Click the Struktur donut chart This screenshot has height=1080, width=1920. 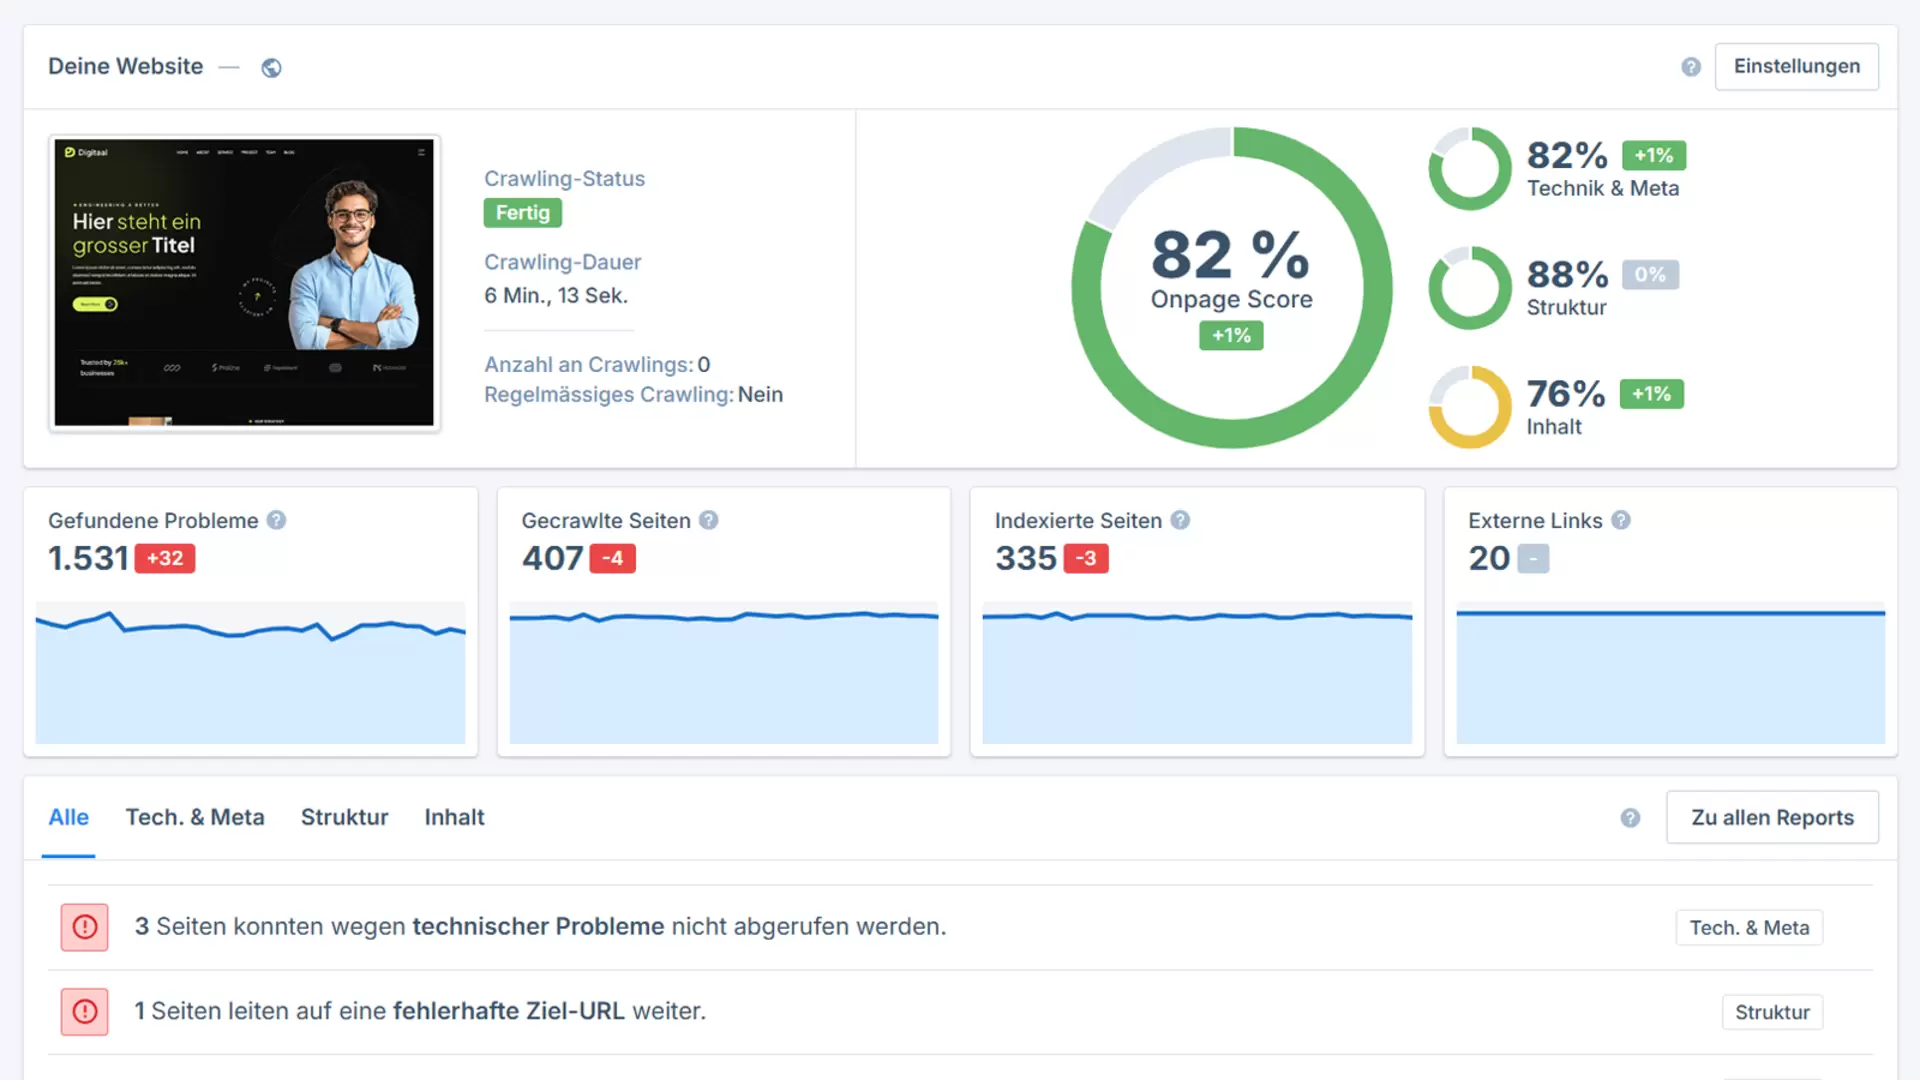[1469, 287]
